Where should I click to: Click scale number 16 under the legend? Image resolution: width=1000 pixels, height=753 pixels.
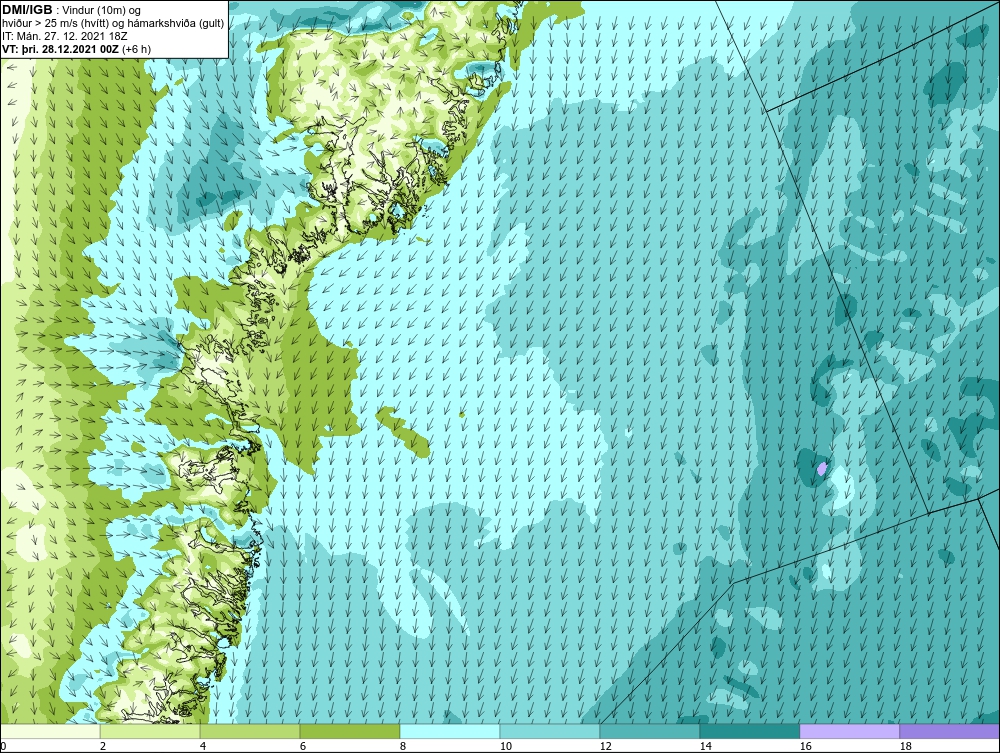(x=805, y=746)
